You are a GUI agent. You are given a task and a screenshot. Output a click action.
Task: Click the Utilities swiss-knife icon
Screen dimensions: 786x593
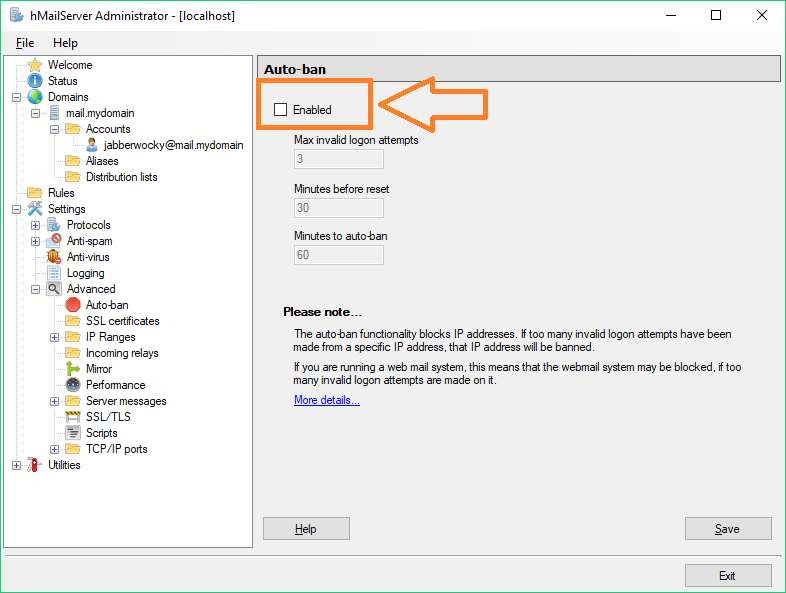(x=34, y=465)
